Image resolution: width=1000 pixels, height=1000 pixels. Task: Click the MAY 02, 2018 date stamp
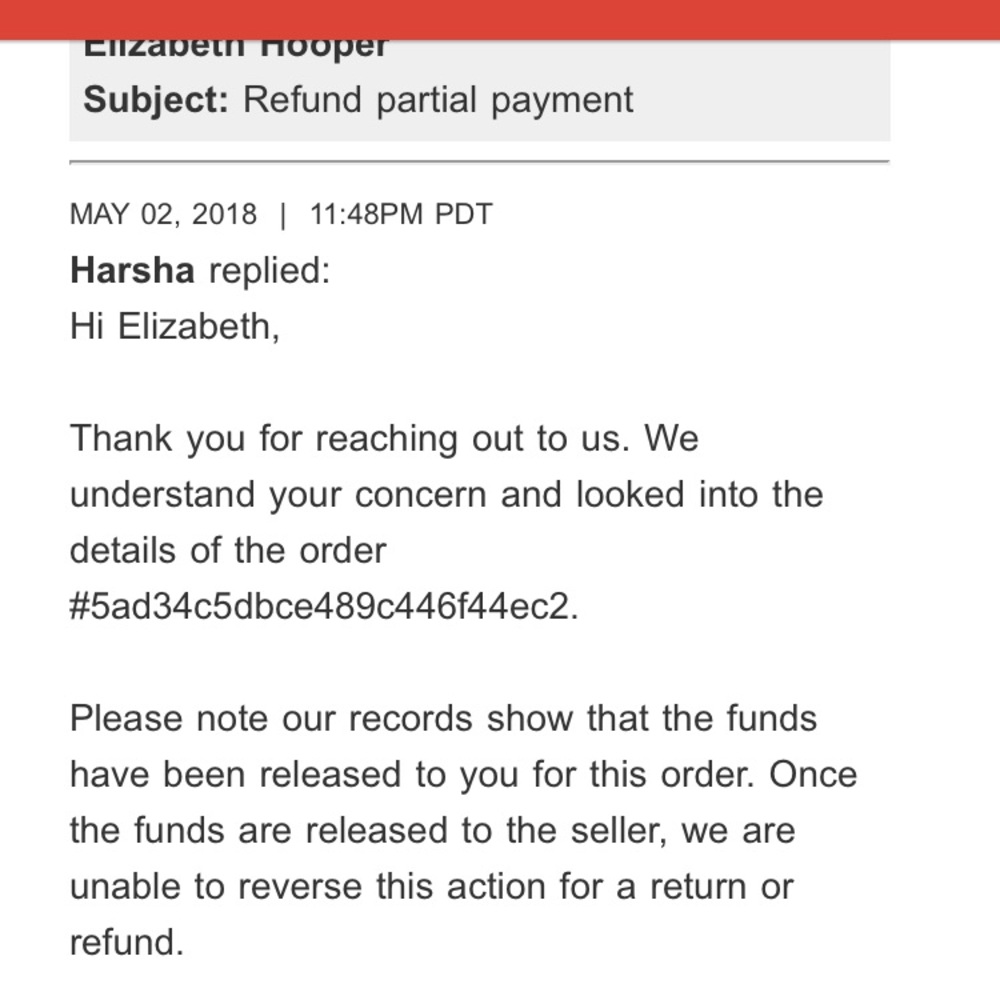[x=163, y=214]
